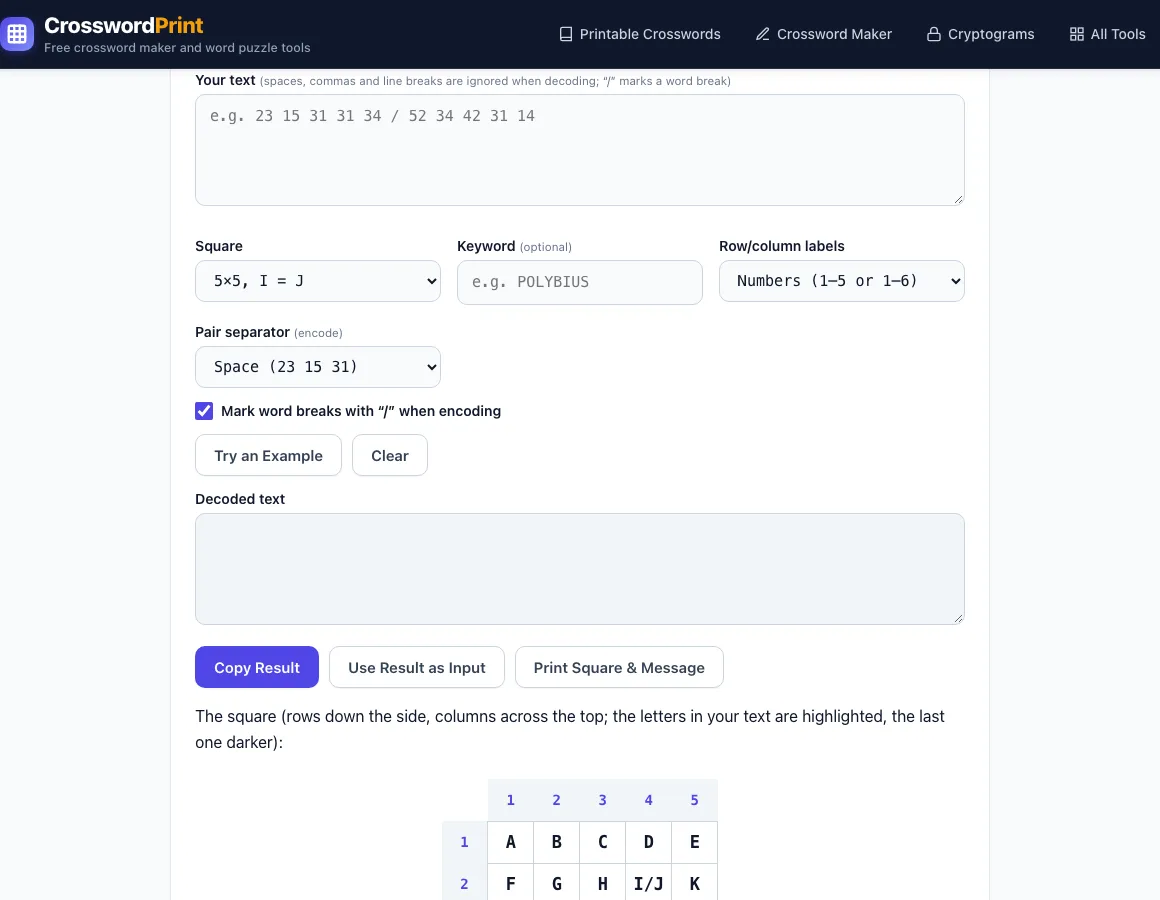Click column header 4 of the square
This screenshot has height=900, width=1160.
point(648,800)
